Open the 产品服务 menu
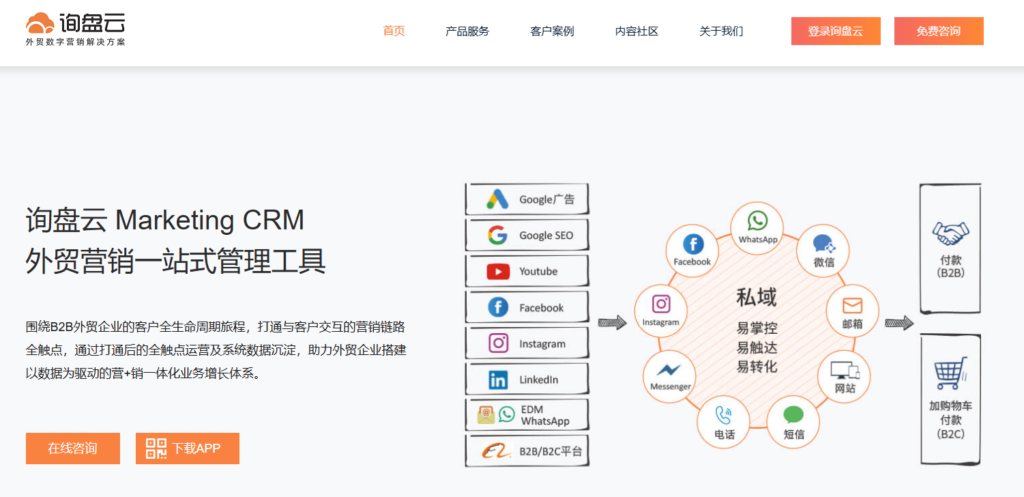 pyautogui.click(x=467, y=31)
